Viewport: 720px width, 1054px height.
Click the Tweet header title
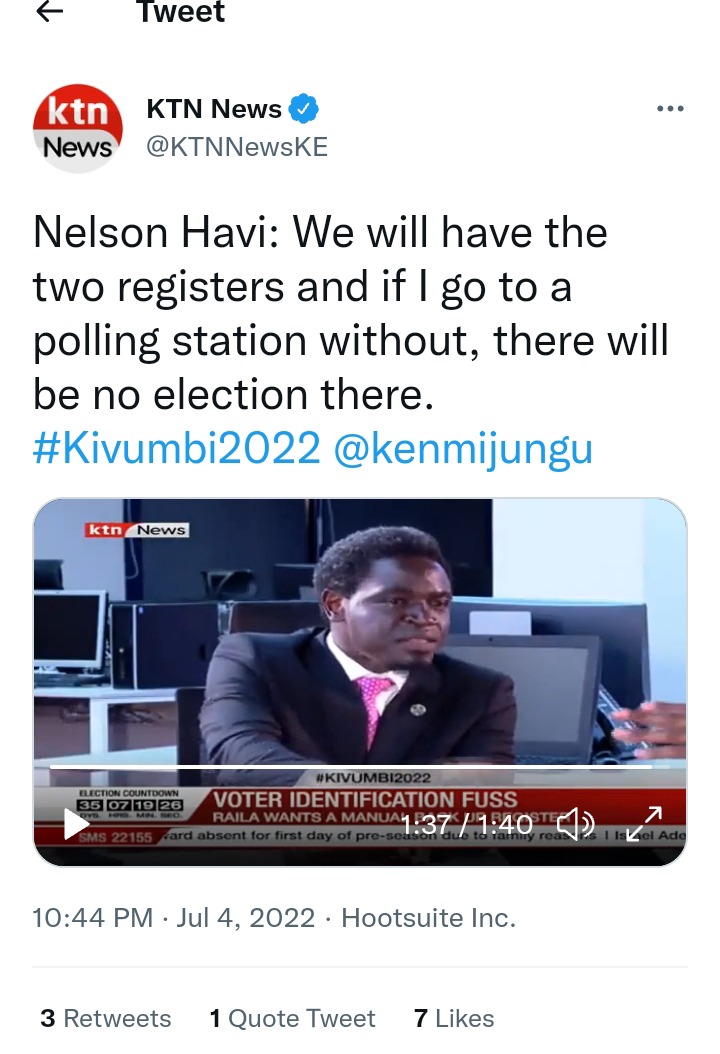pos(180,12)
